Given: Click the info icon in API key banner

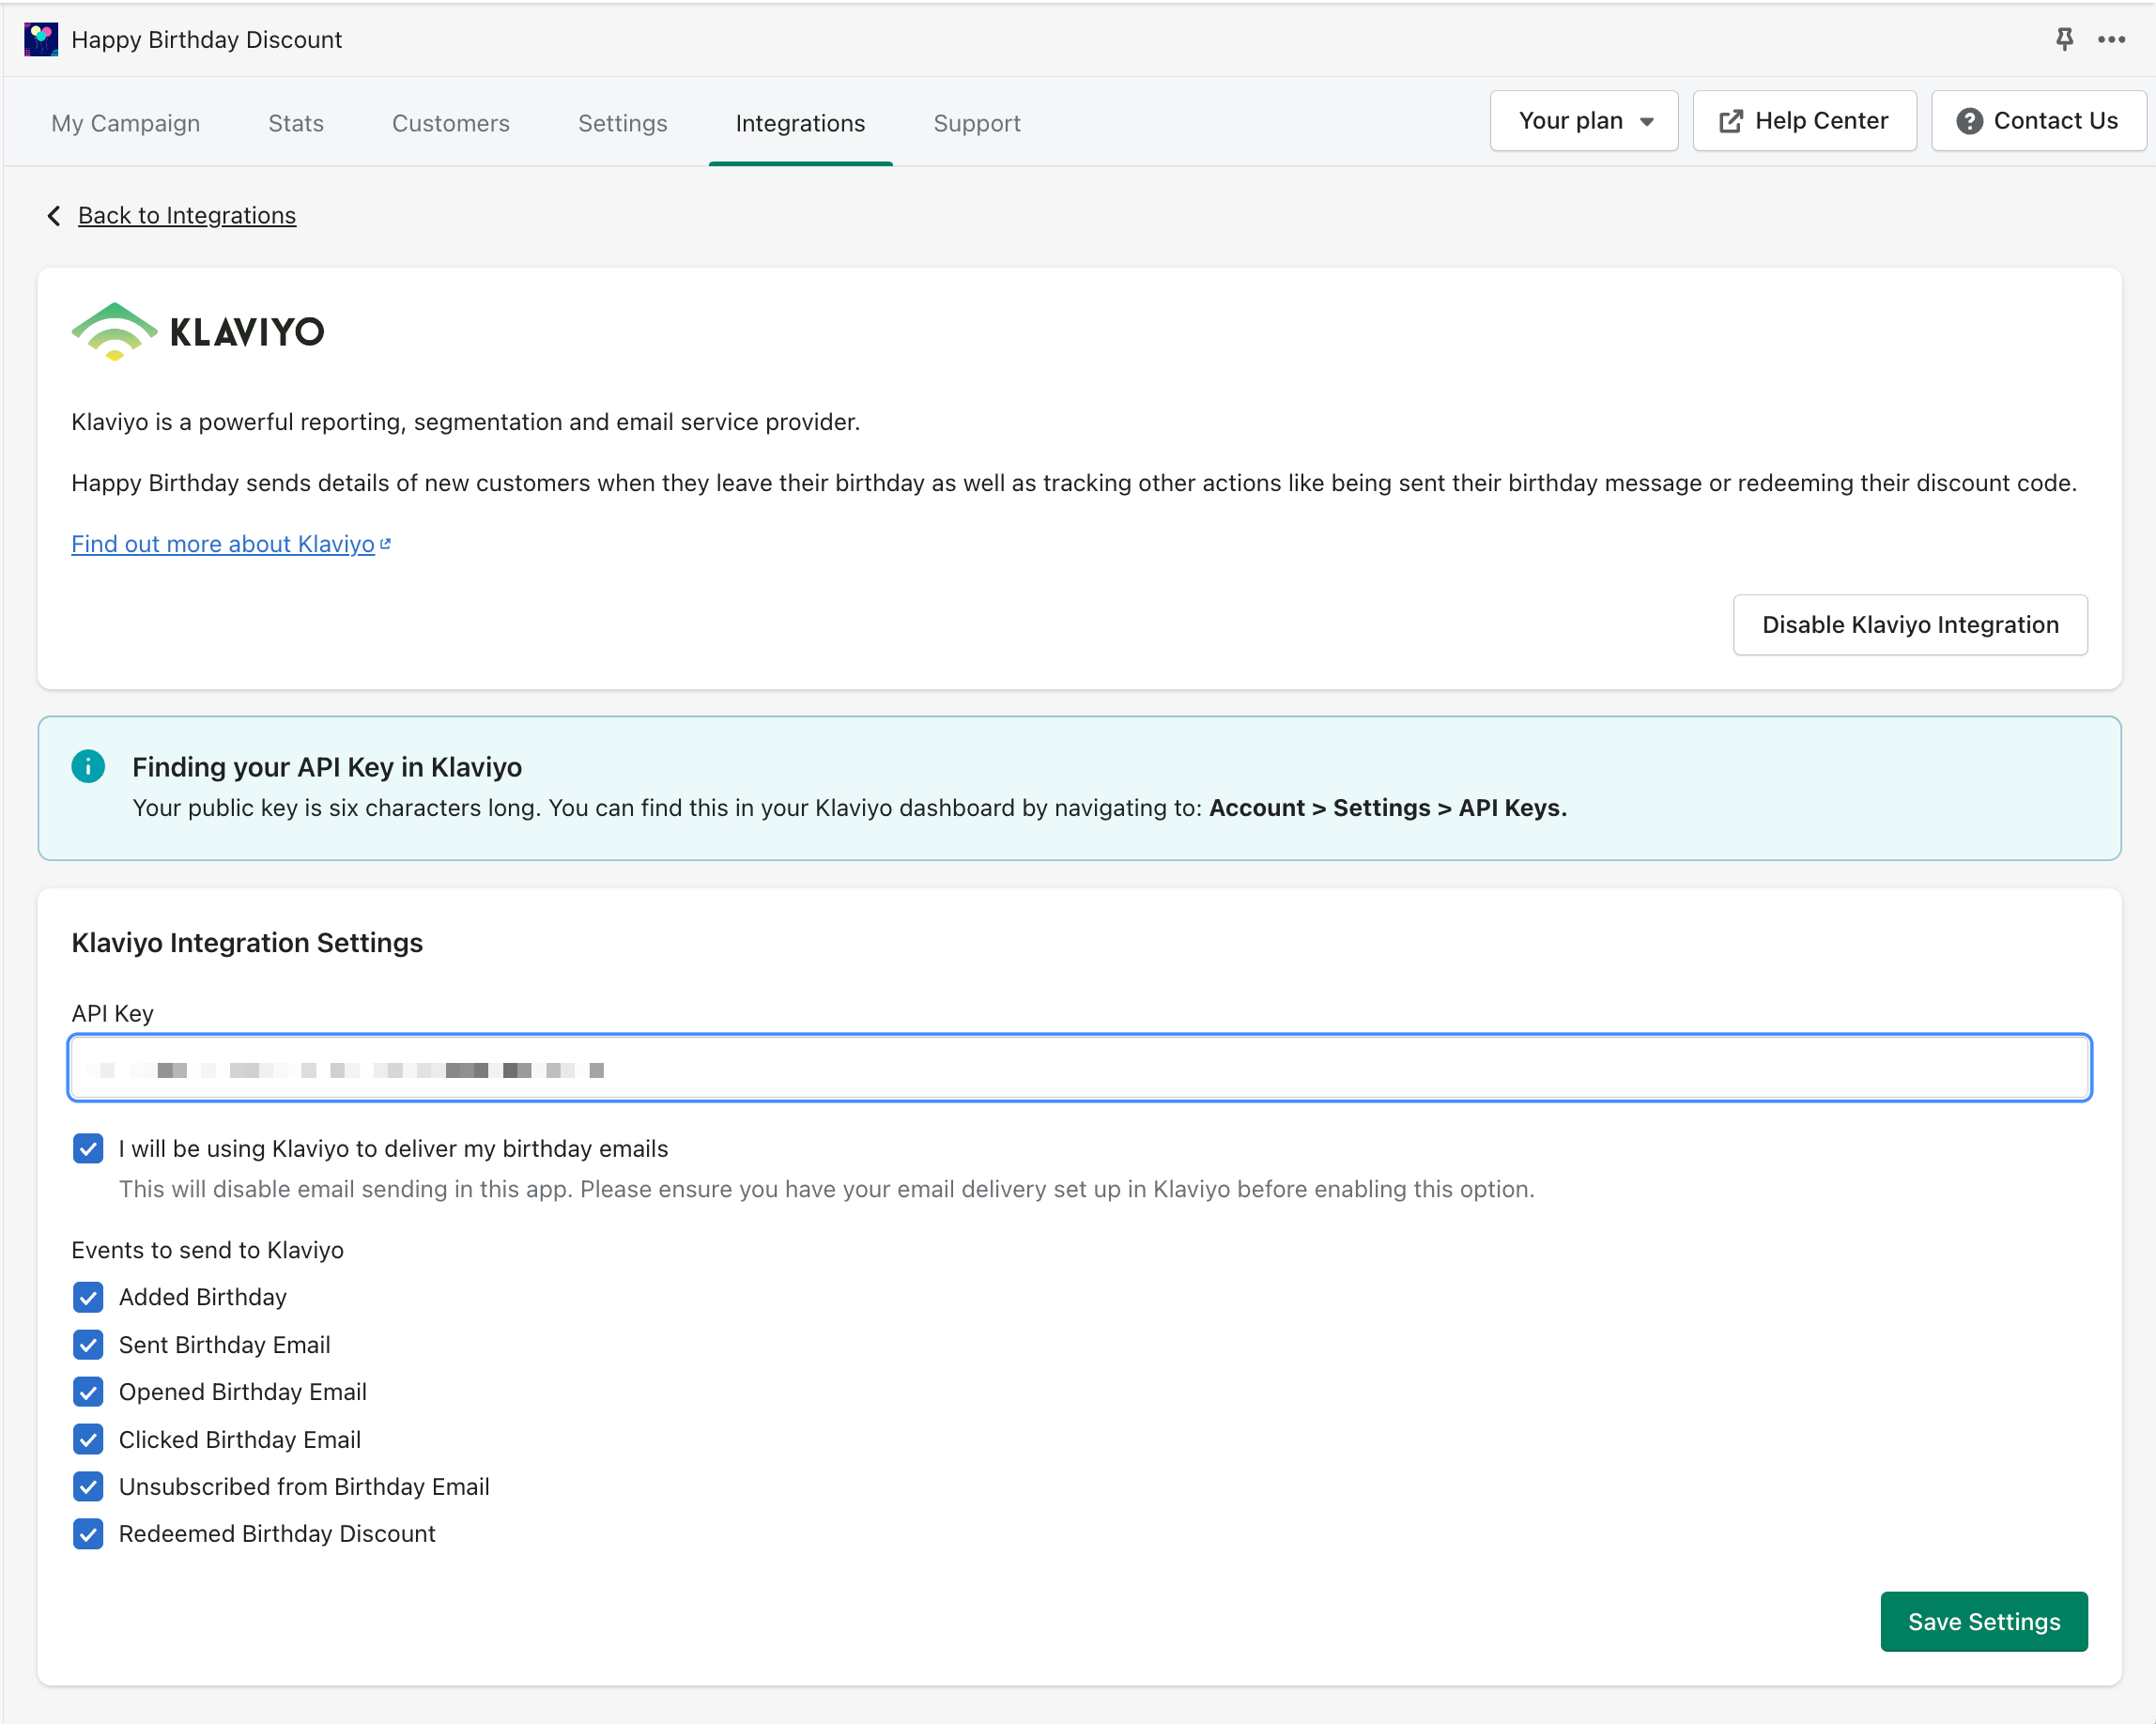Looking at the screenshot, I should [x=88, y=766].
